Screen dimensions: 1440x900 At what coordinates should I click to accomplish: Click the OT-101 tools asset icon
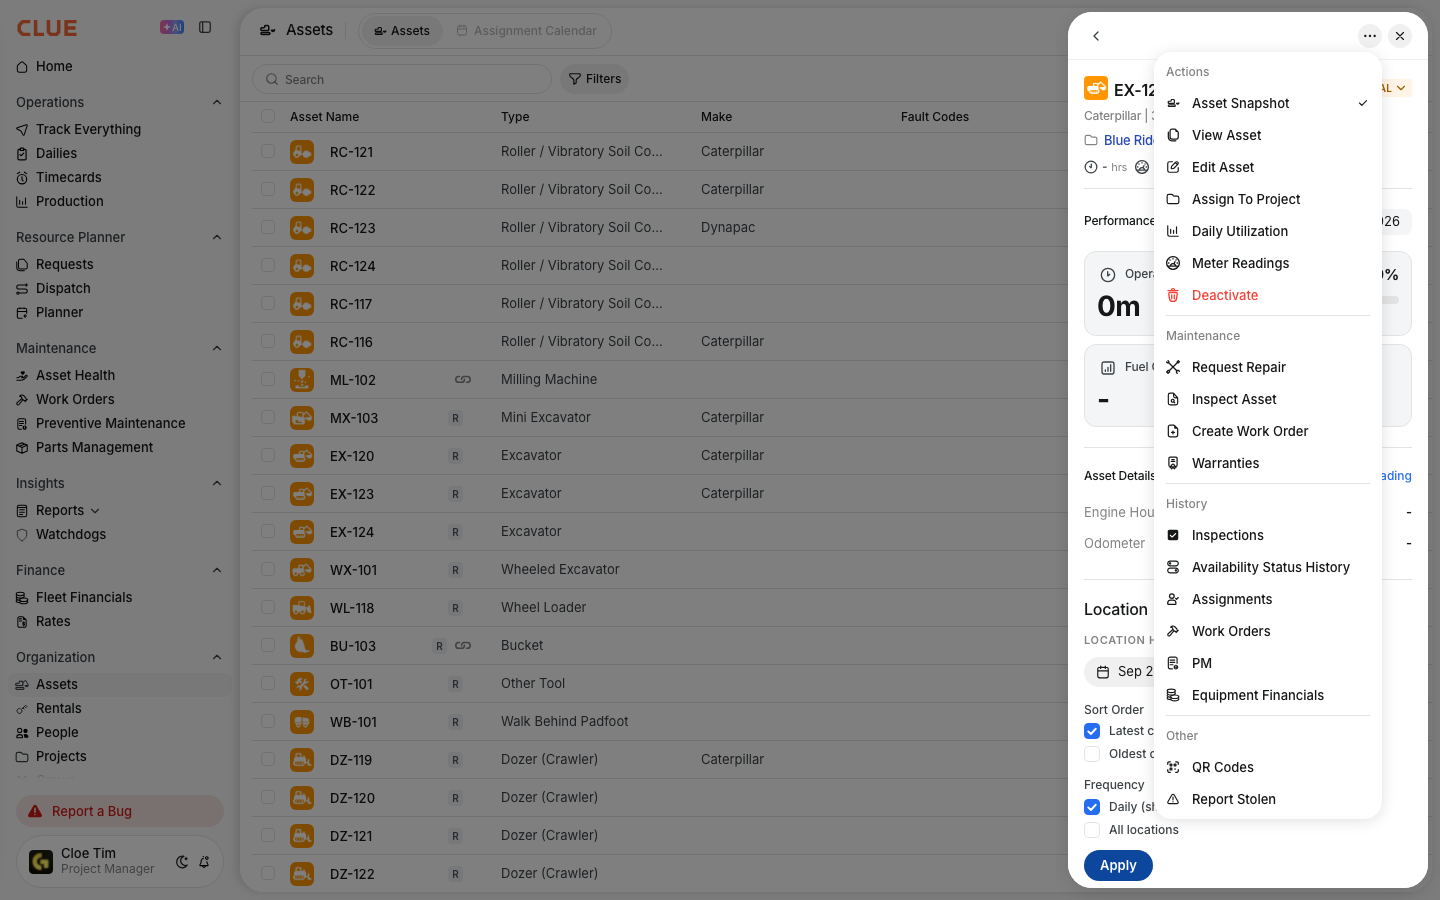pyautogui.click(x=302, y=684)
